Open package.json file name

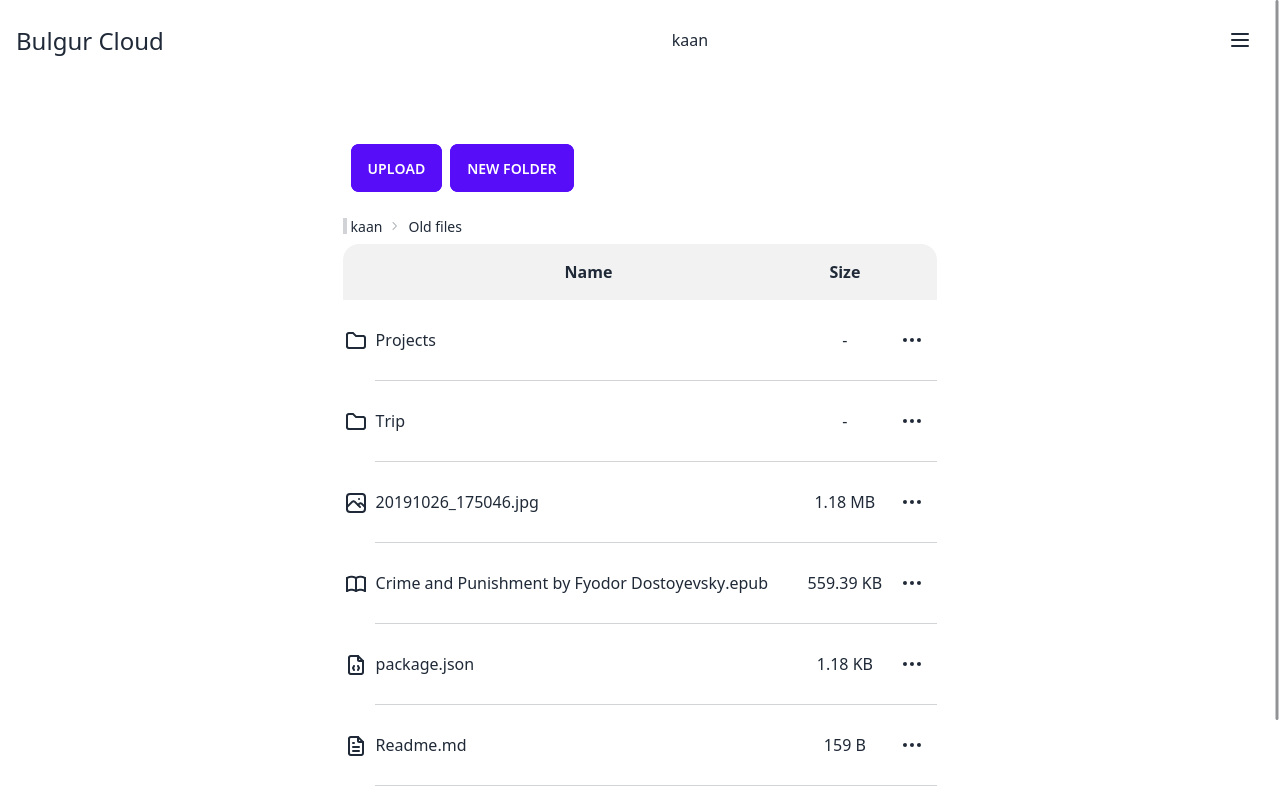[424, 664]
